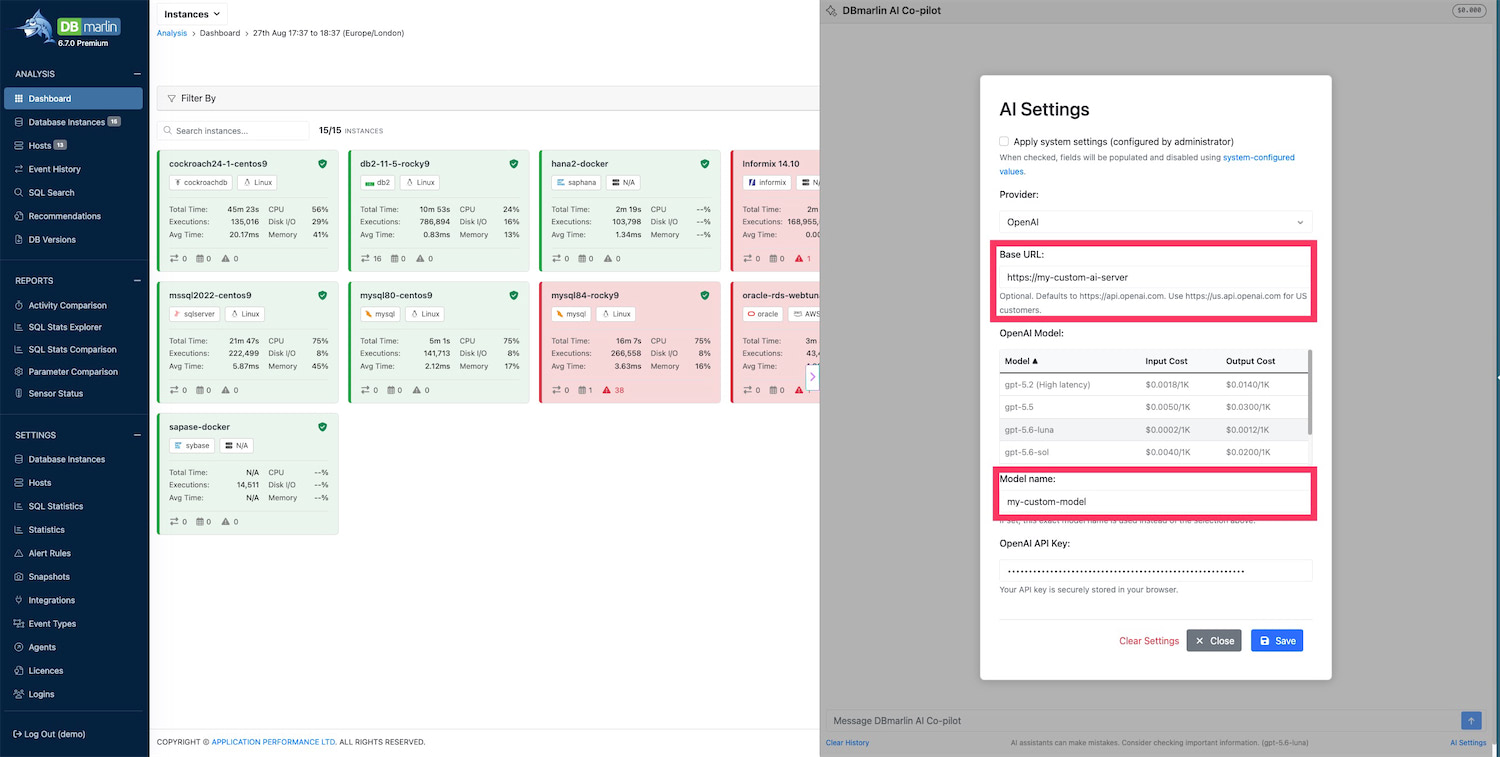Click search magnifier in instances search box

coord(168,131)
